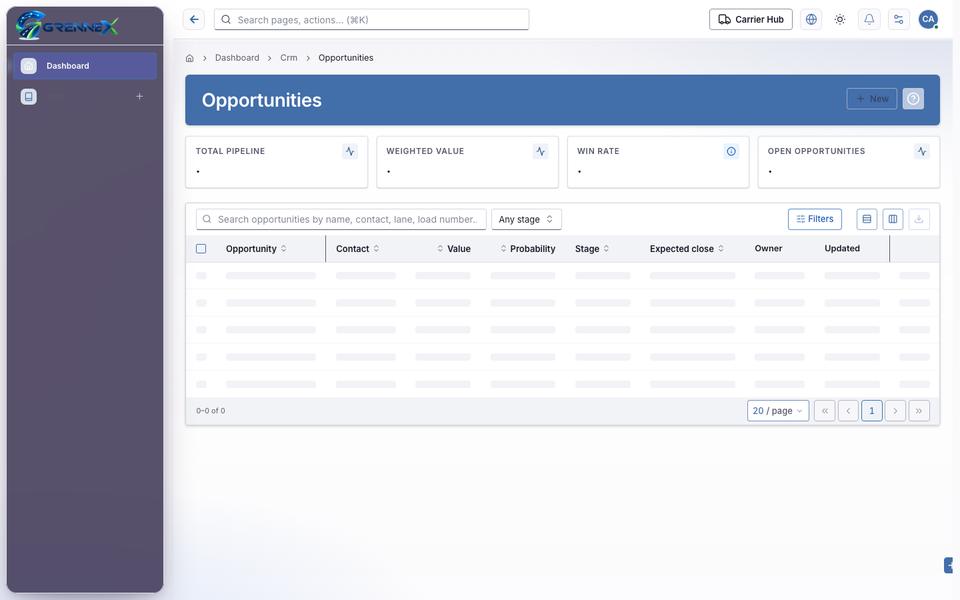Open the Carrier Hub button
The image size is (960, 600).
click(751, 20)
